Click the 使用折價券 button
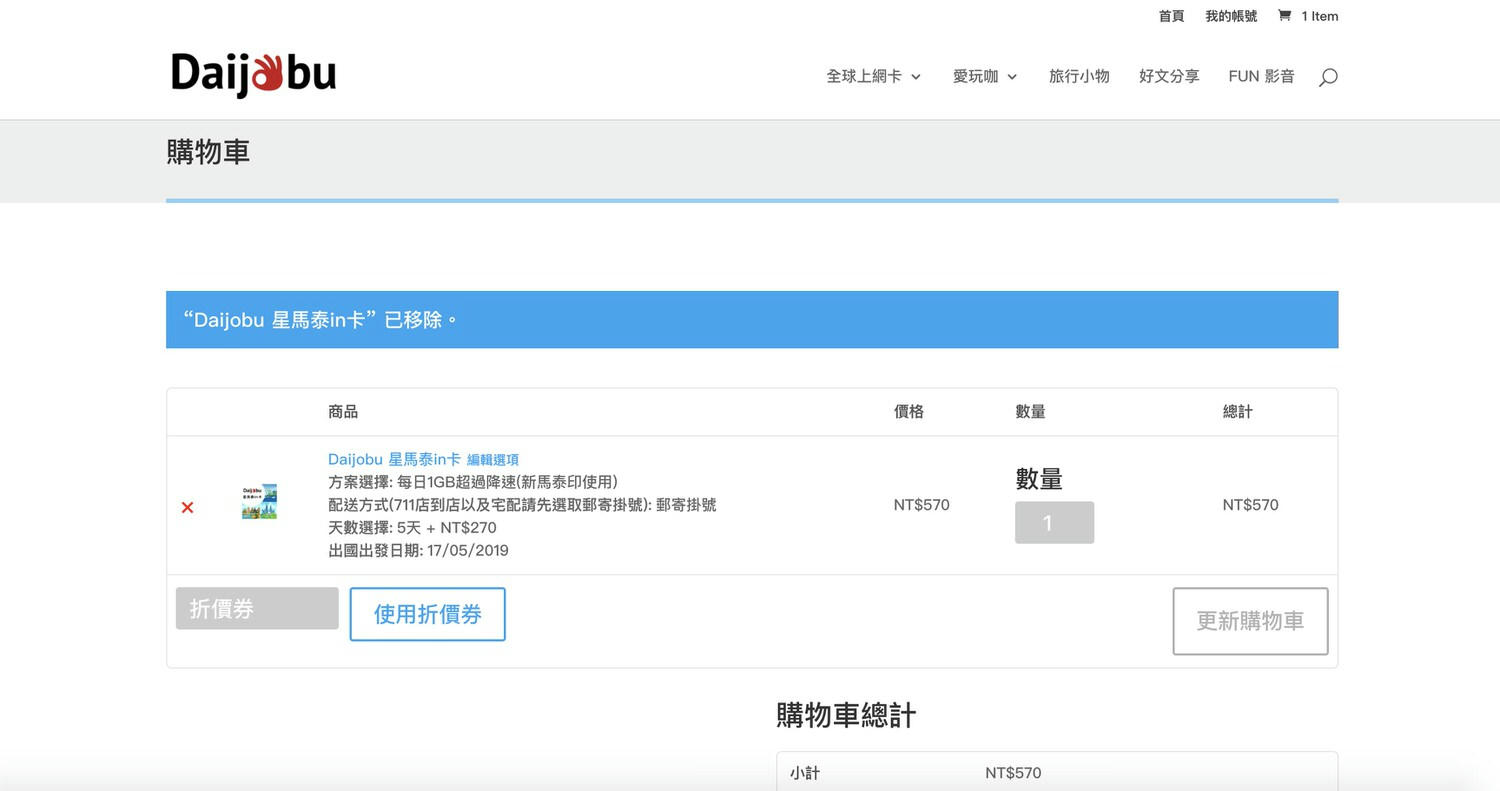Viewport: 1500px width, 791px height. 427,614
